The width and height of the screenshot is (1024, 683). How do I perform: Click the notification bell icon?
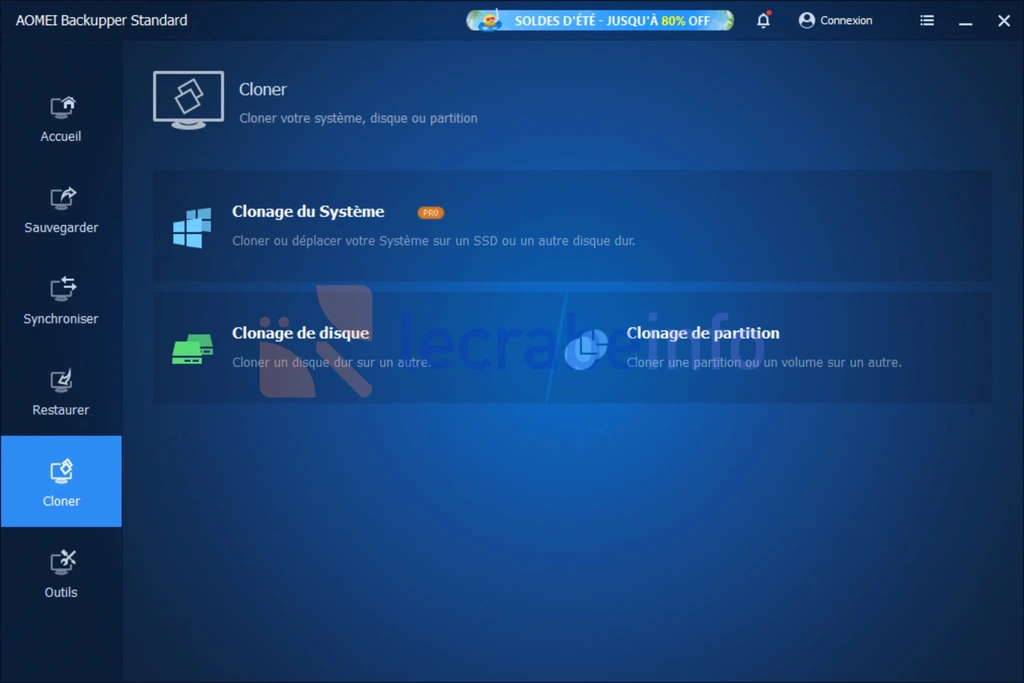click(763, 20)
